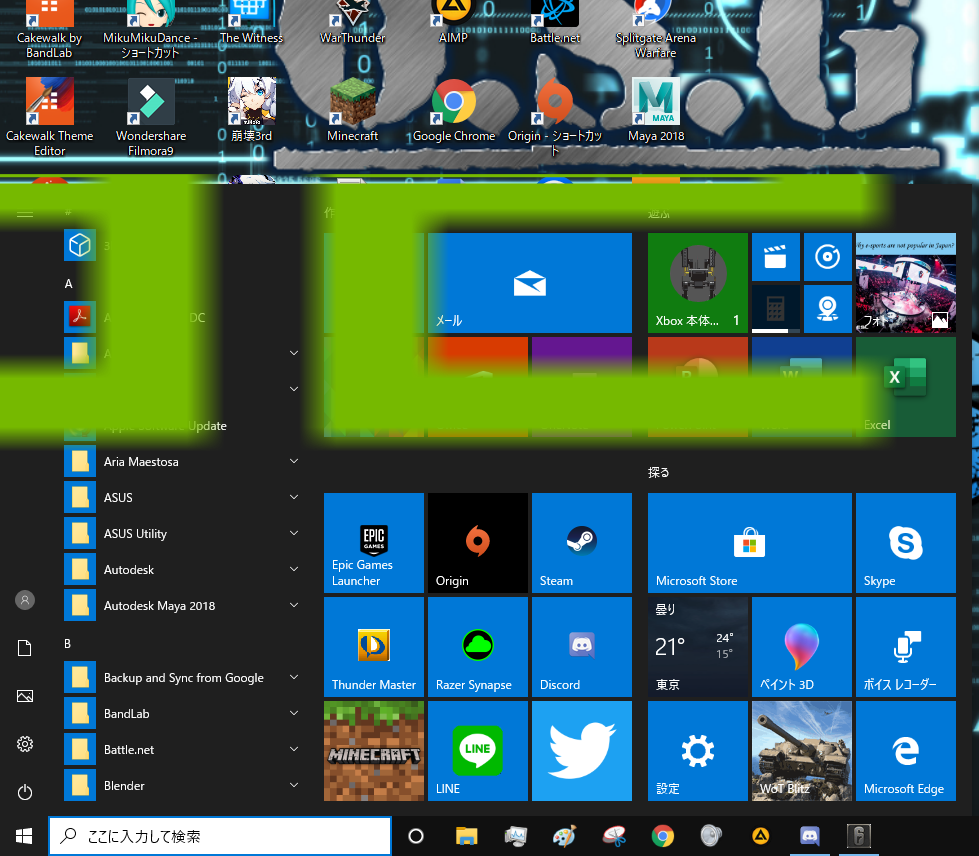Open the Thunder Master tile

tap(373, 647)
